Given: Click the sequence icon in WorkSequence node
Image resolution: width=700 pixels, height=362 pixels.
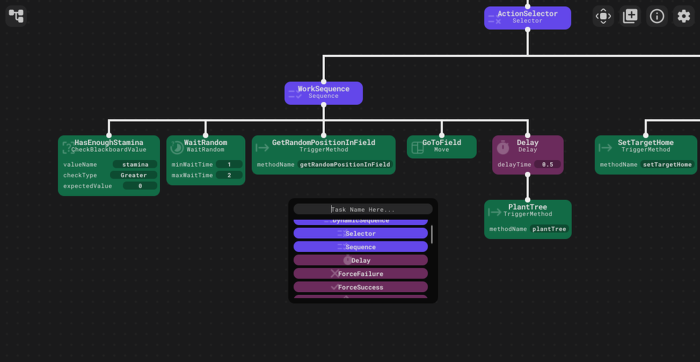Looking at the screenshot, I should pos(295,94).
